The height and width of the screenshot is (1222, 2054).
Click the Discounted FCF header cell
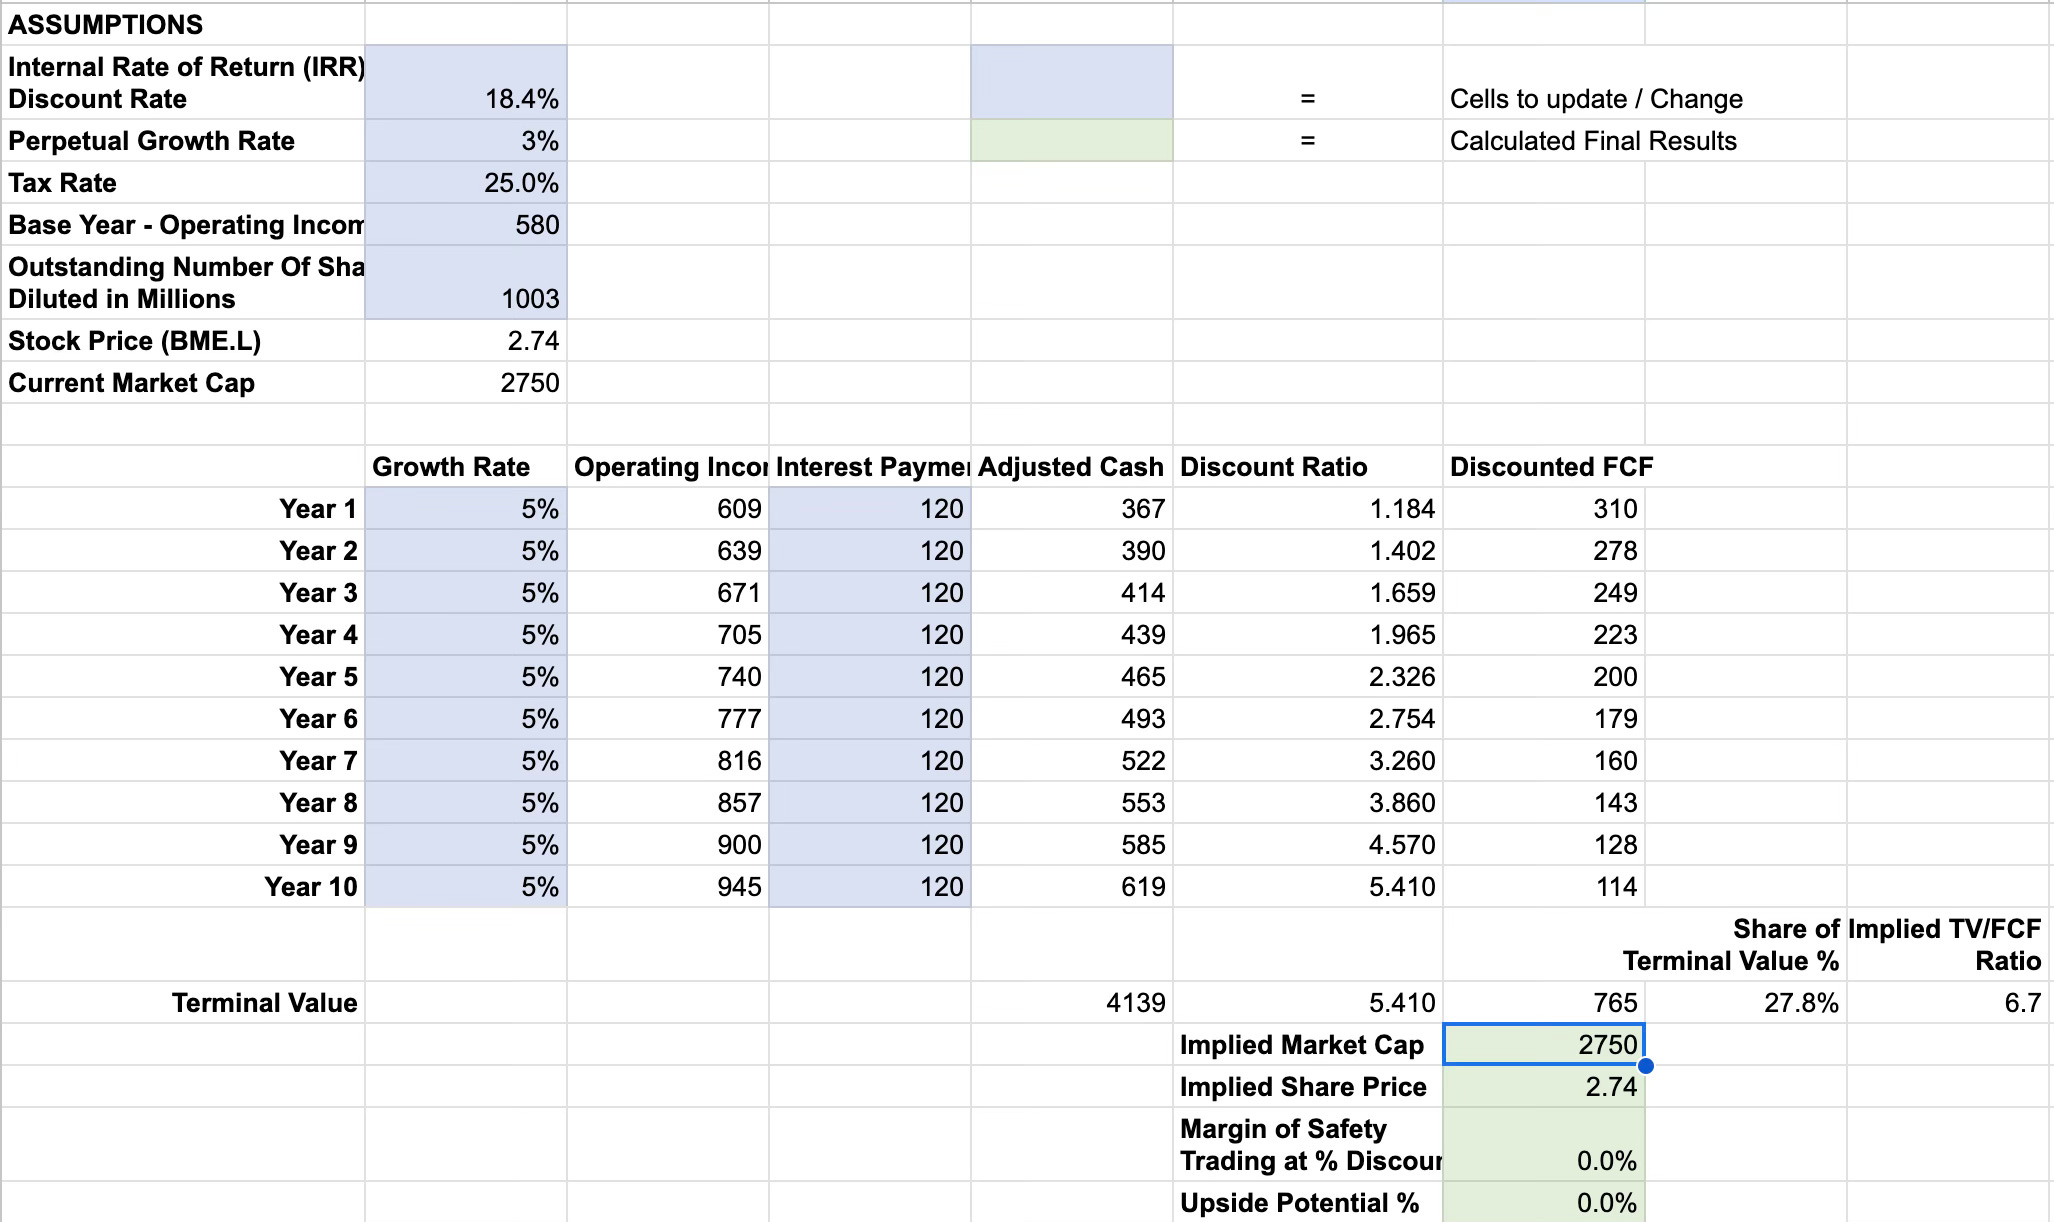1543,467
